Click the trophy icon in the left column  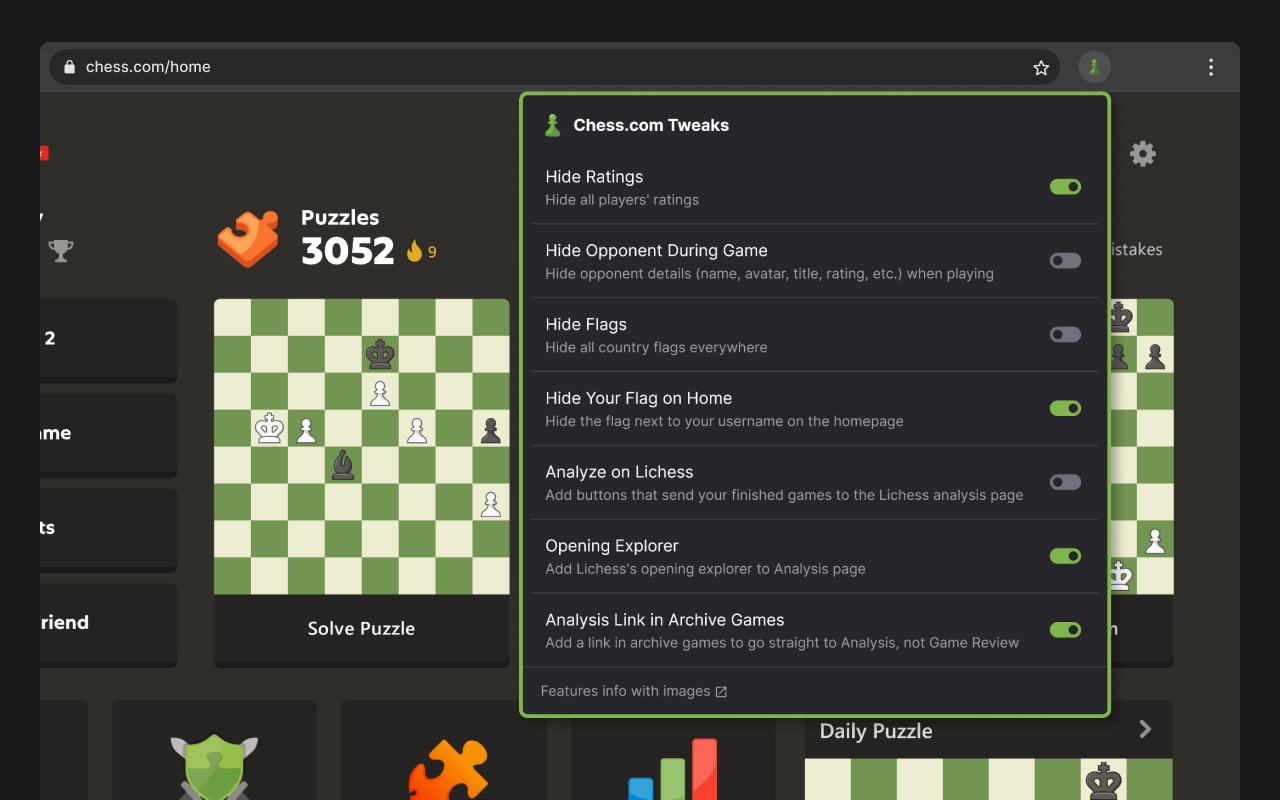[61, 250]
